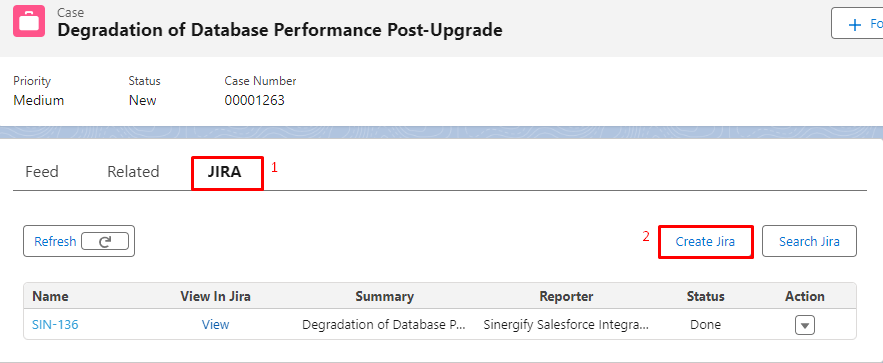Click the pink Case briefcase icon
The height and width of the screenshot is (363, 883).
pos(29,21)
